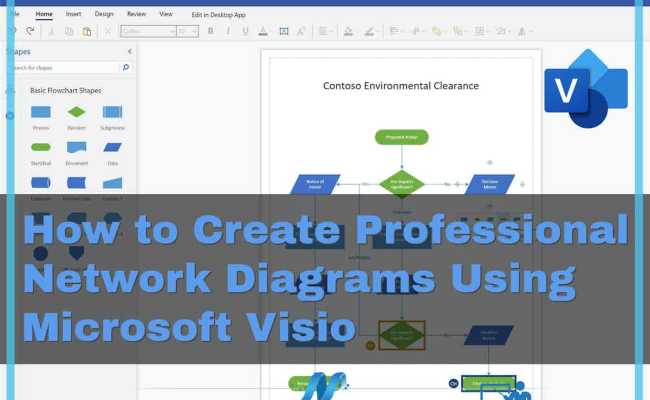Click Basic Flowchart Shapes heading

coord(65,90)
